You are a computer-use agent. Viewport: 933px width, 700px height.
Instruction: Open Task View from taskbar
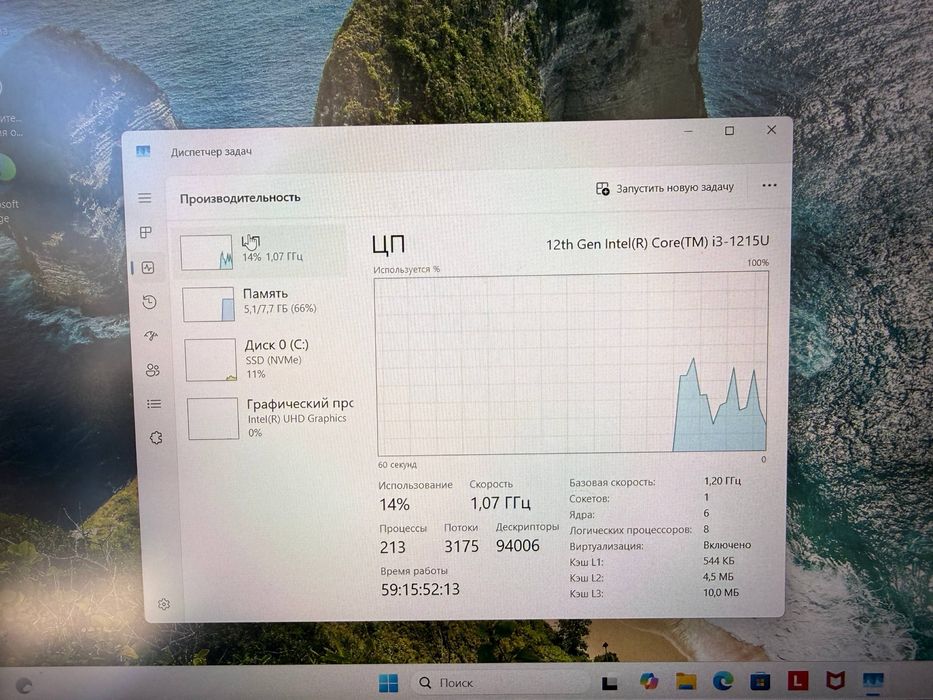coord(610,682)
